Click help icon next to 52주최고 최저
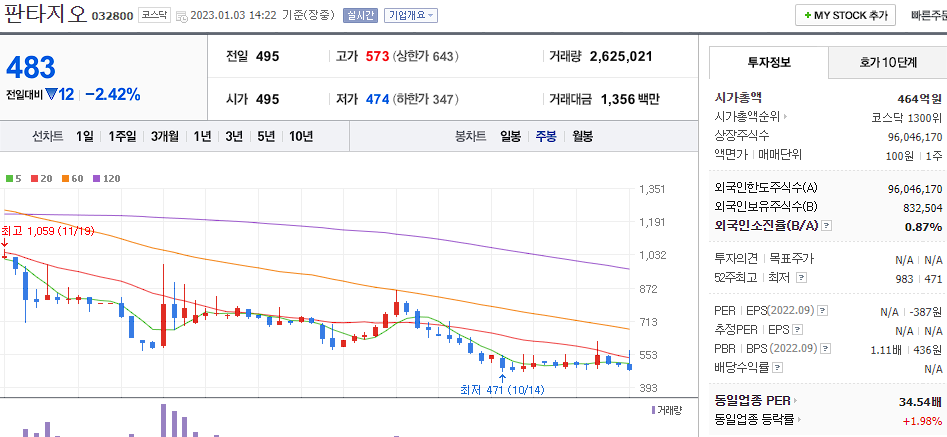 (801, 278)
